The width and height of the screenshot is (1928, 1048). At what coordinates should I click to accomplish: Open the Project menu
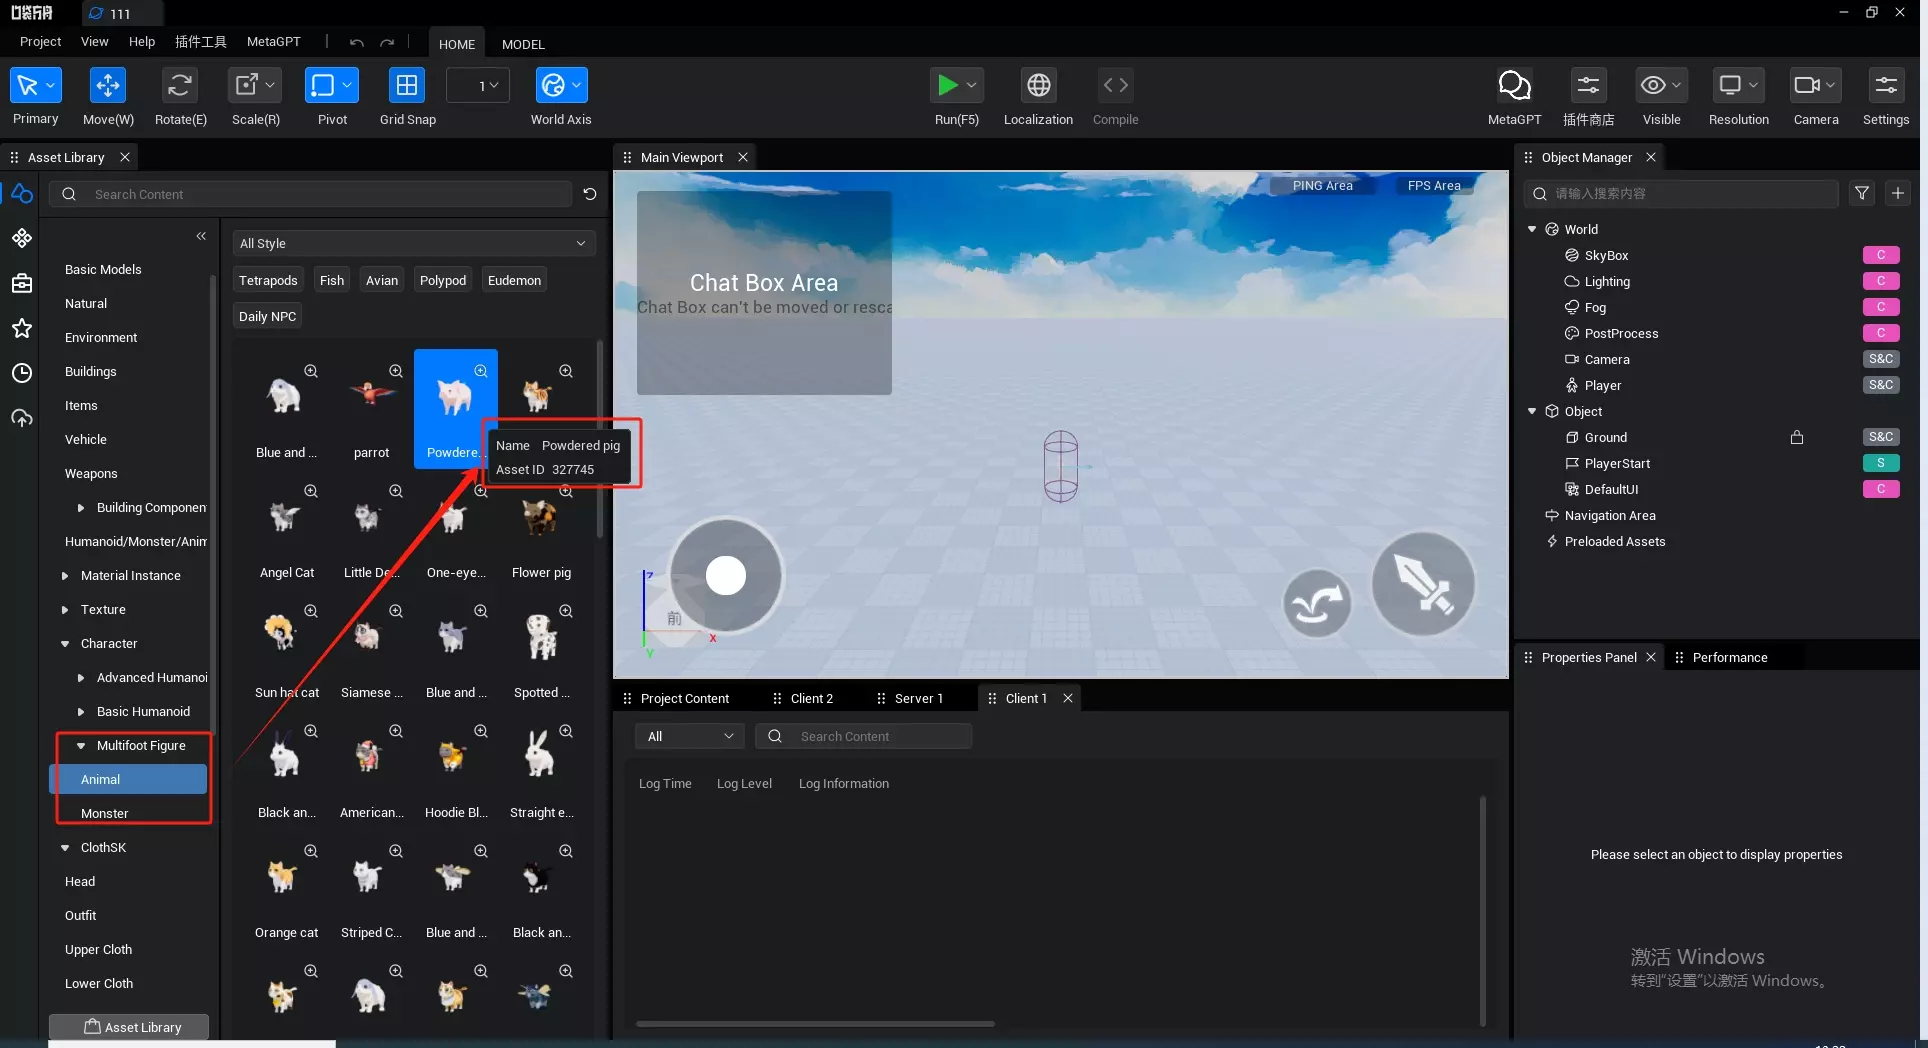40,42
